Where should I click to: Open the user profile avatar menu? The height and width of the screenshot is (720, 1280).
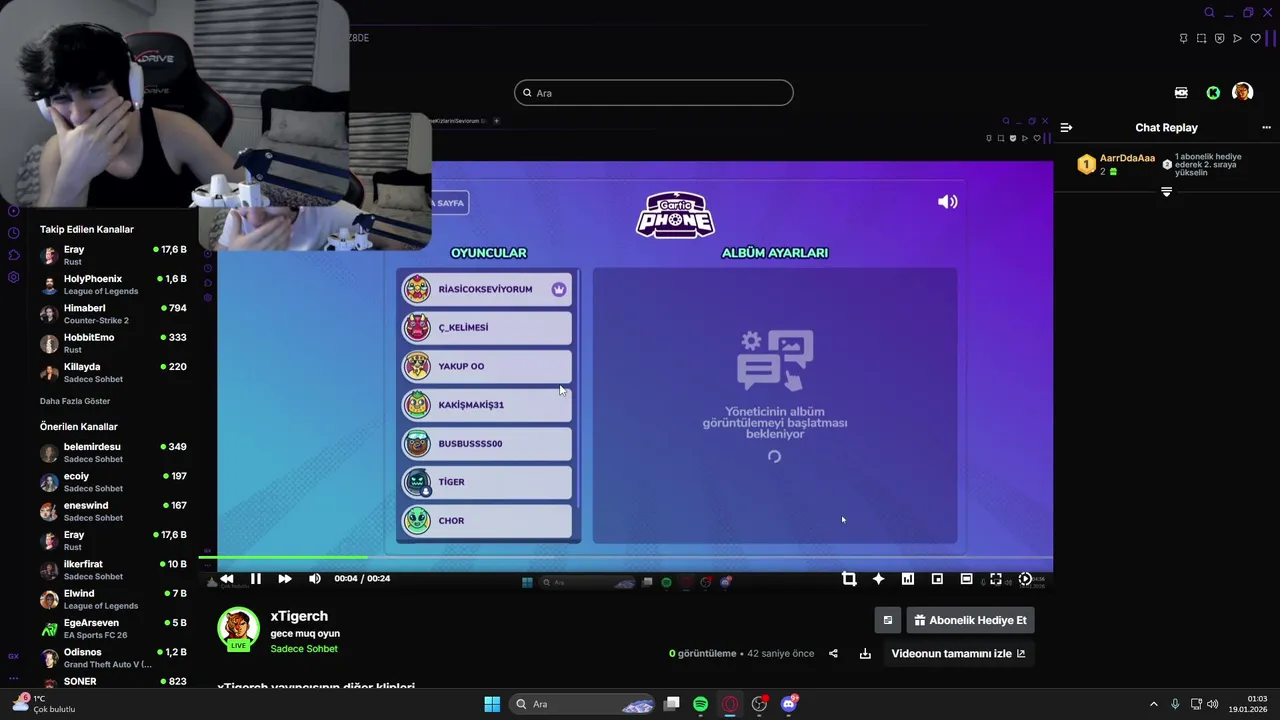pos(1243,93)
